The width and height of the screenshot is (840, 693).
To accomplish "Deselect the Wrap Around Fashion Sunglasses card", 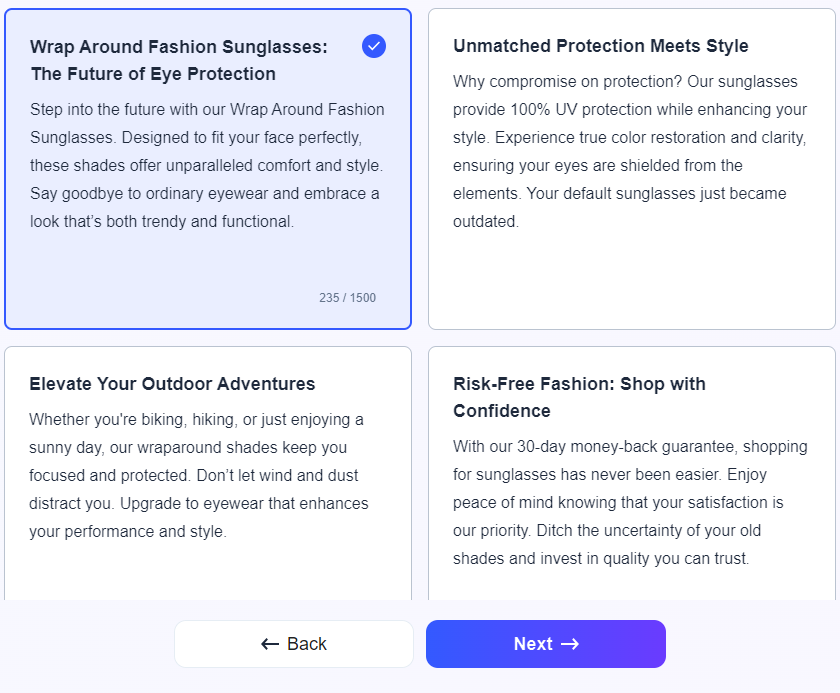I will 208,169.
